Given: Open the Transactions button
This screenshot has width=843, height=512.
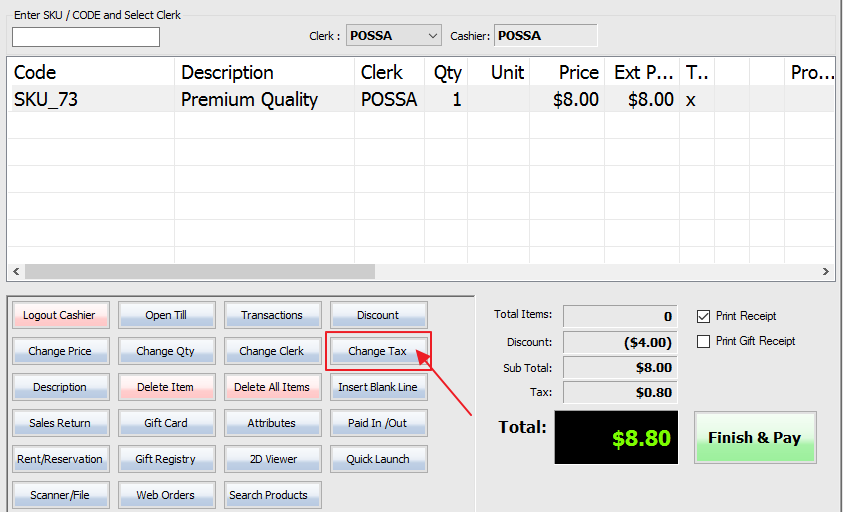Looking at the screenshot, I should point(273,315).
